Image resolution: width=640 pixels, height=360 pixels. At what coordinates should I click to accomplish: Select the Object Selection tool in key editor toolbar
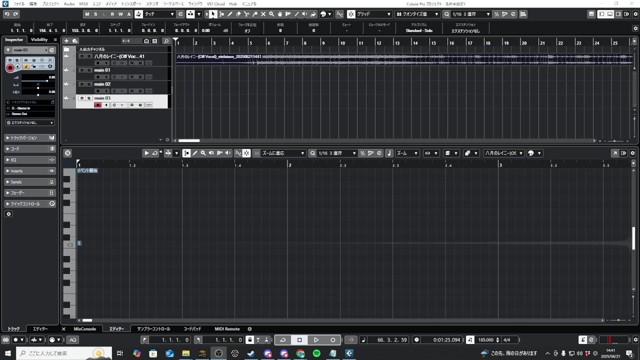pyautogui.click(x=187, y=153)
